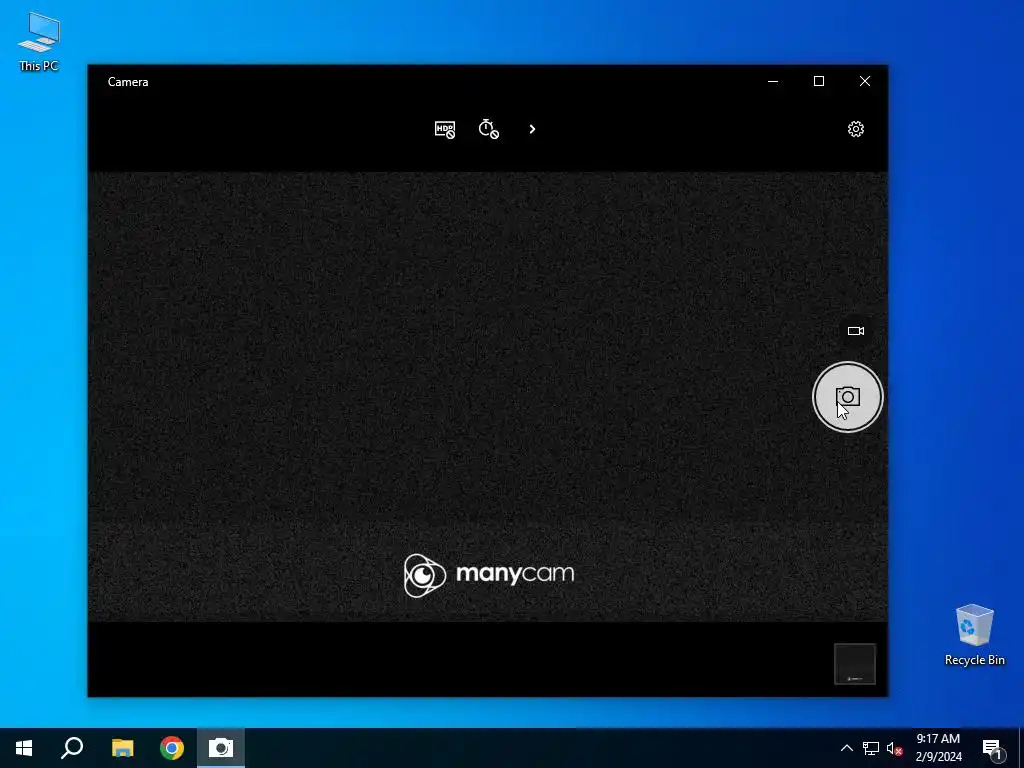Open the last captured photo thumbnail

[x=855, y=664]
